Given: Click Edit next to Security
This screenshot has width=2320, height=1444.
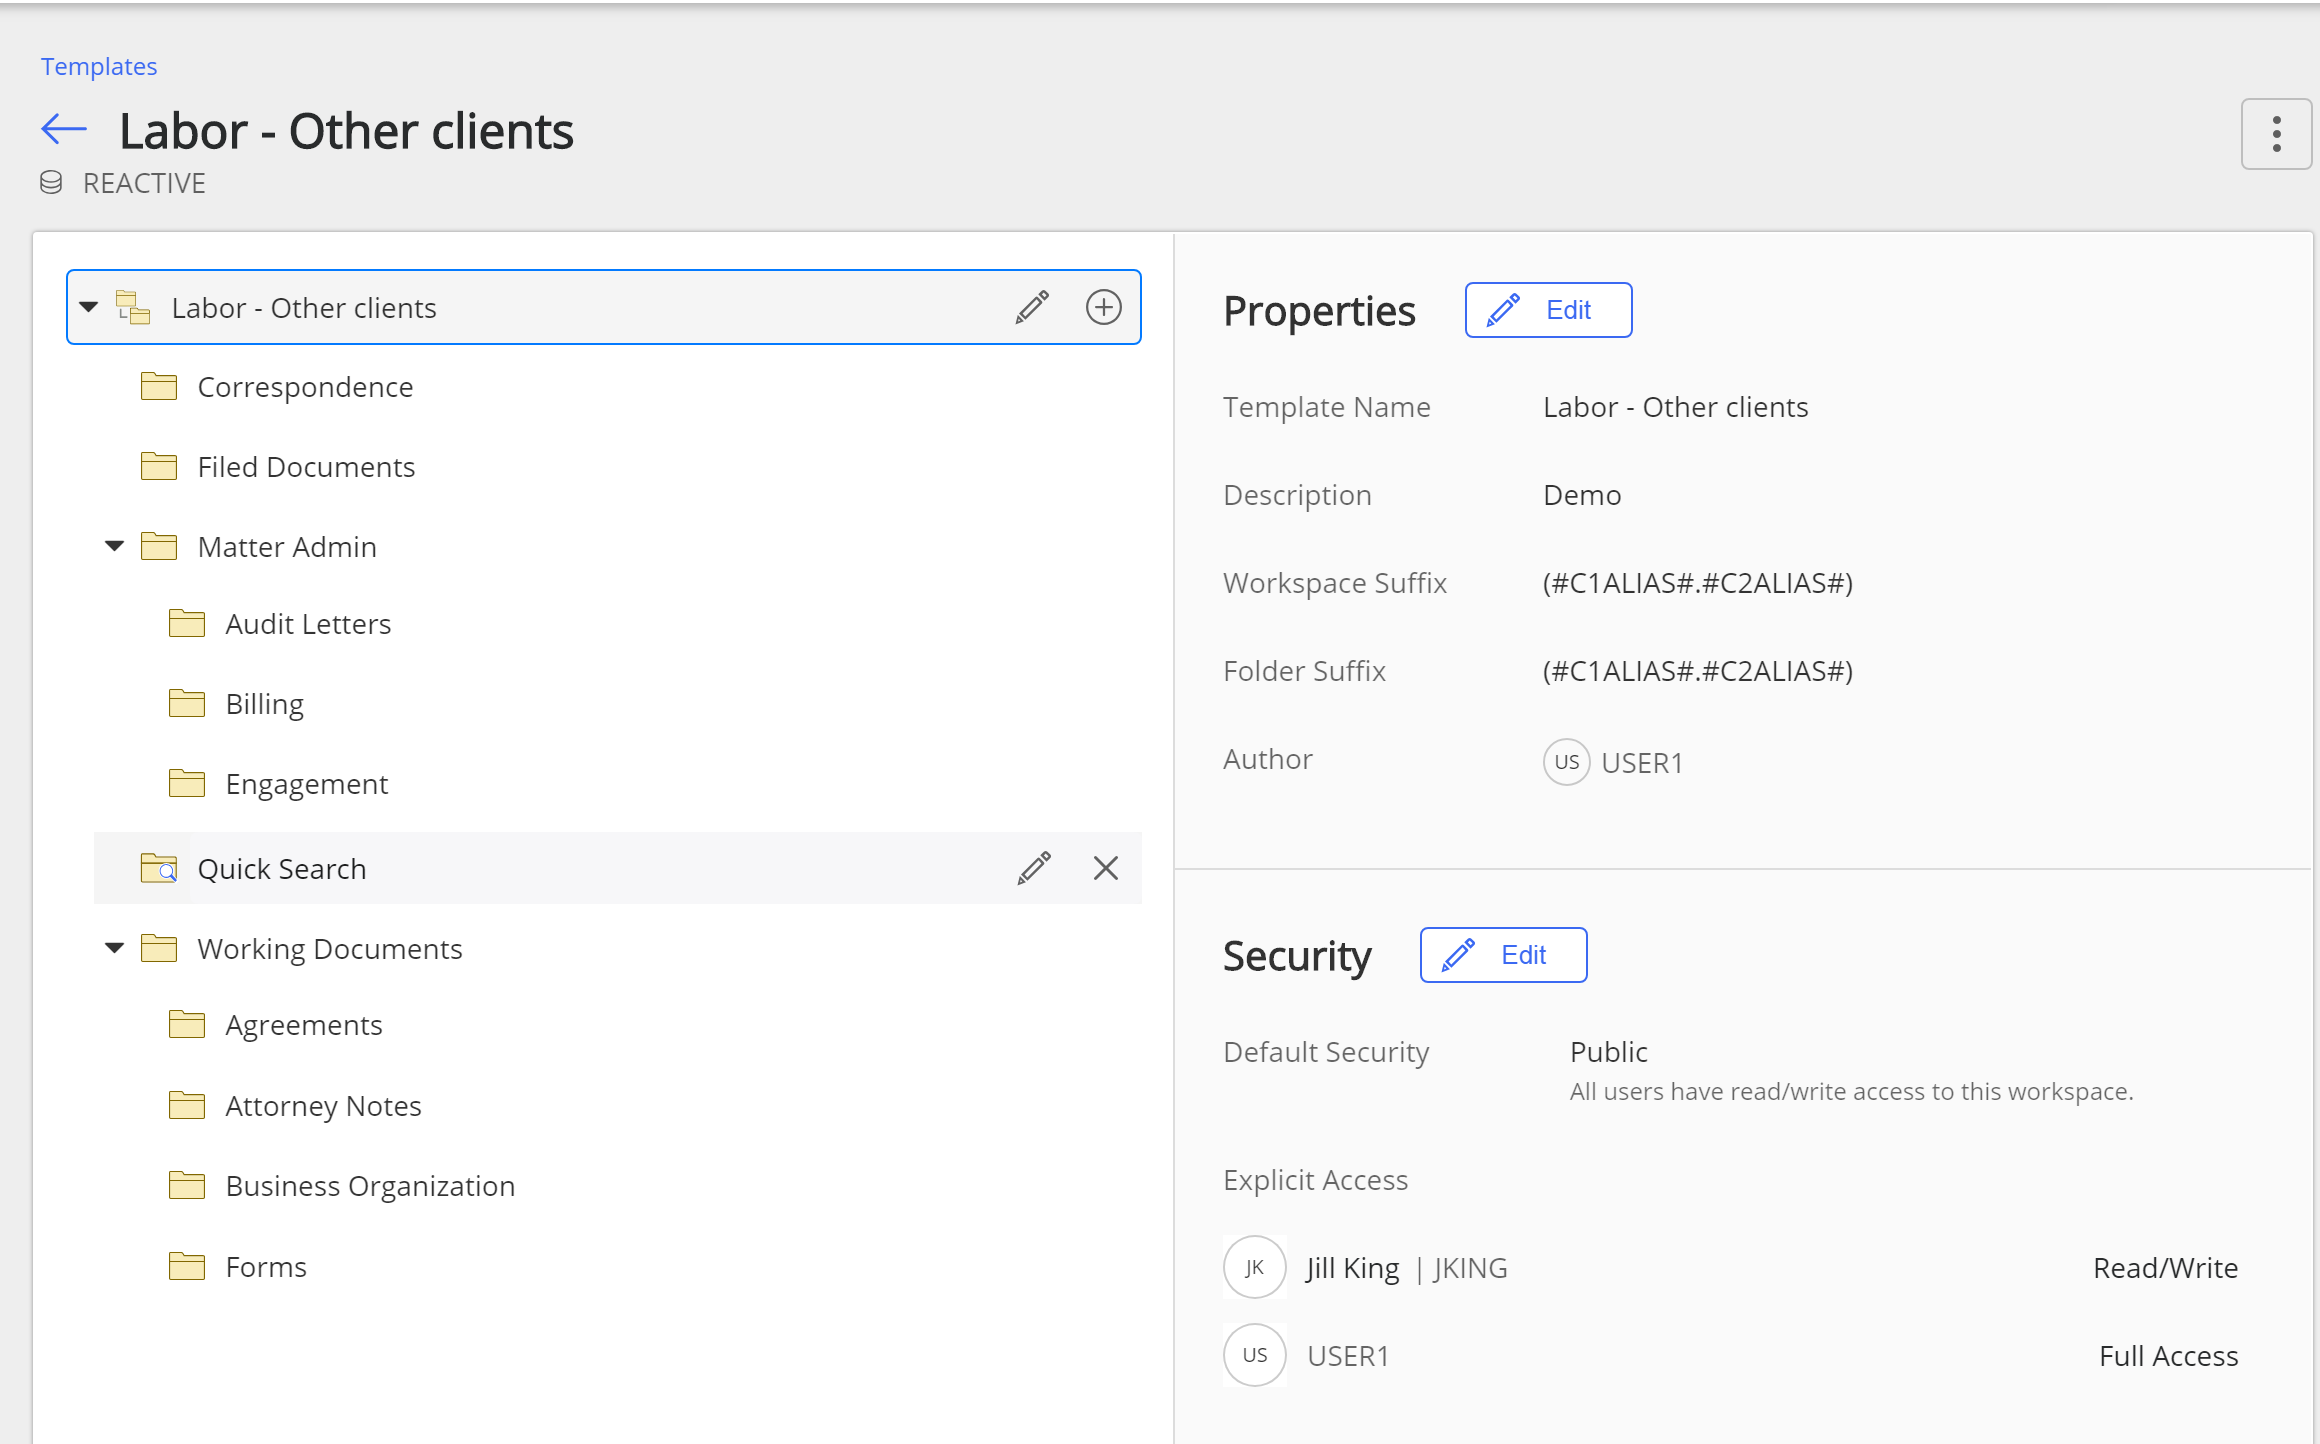Looking at the screenshot, I should (x=1503, y=955).
